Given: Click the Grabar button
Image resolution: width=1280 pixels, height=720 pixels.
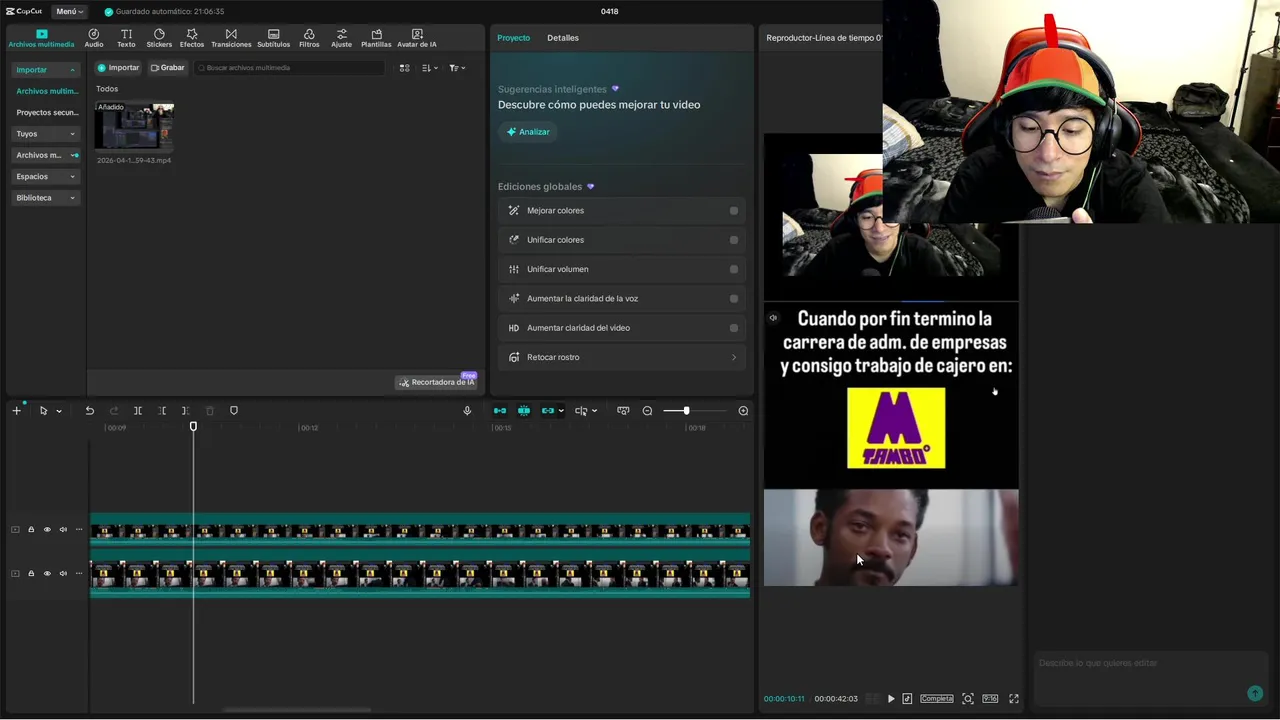Looking at the screenshot, I should (x=167, y=68).
